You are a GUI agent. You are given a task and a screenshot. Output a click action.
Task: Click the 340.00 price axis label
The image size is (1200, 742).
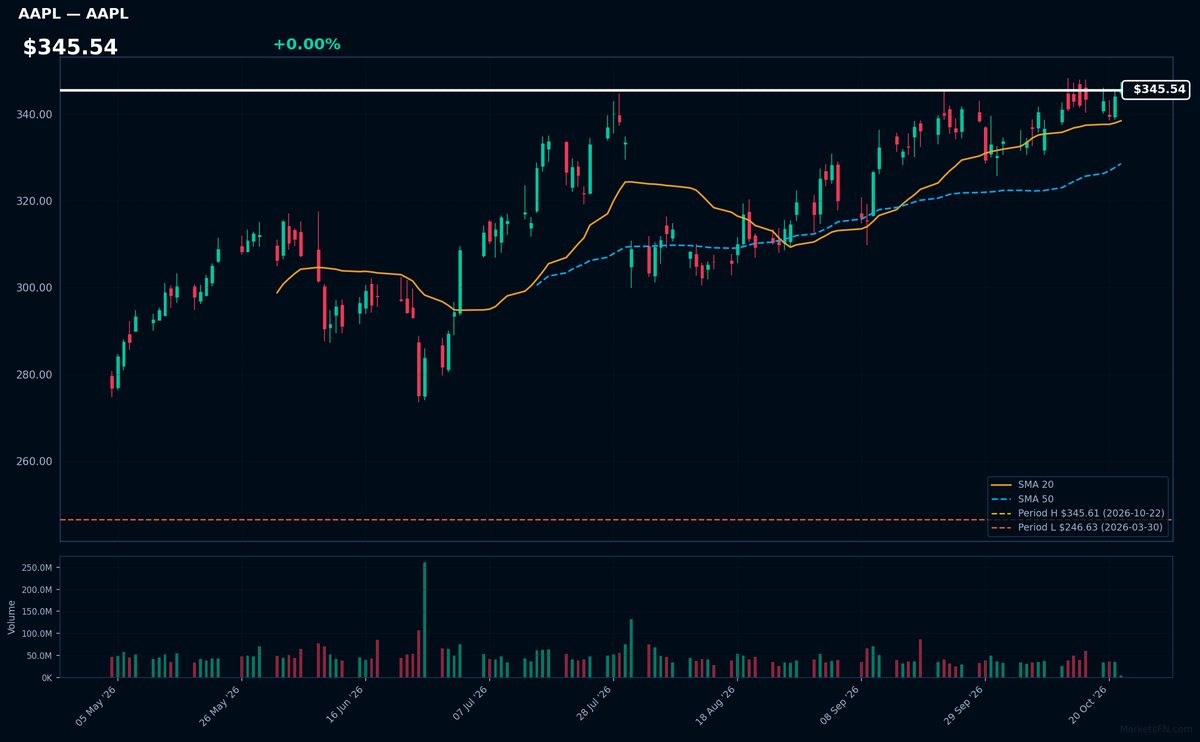click(35, 115)
